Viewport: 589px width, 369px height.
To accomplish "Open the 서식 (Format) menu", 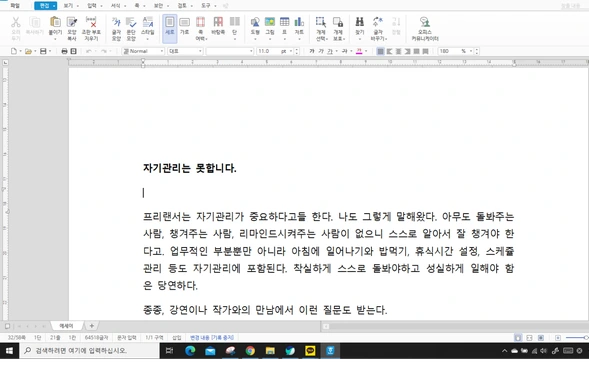I will pyautogui.click(x=115, y=6).
